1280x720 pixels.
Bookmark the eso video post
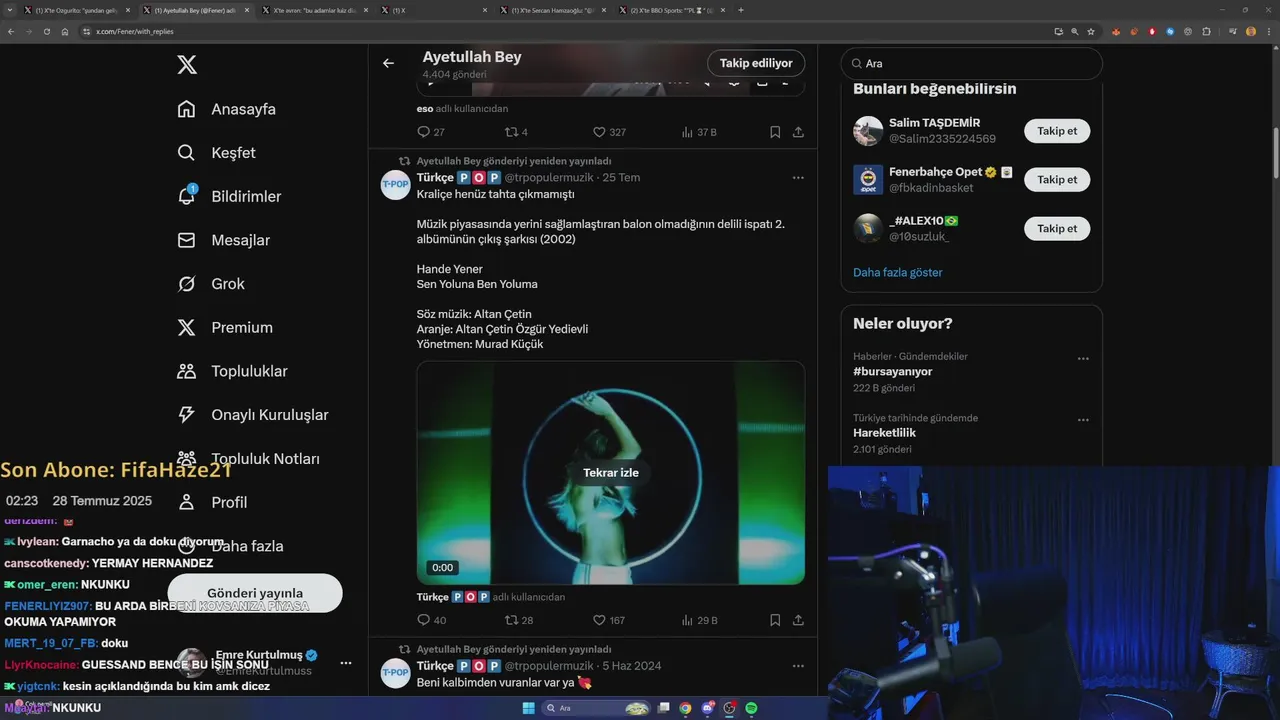pos(775,132)
